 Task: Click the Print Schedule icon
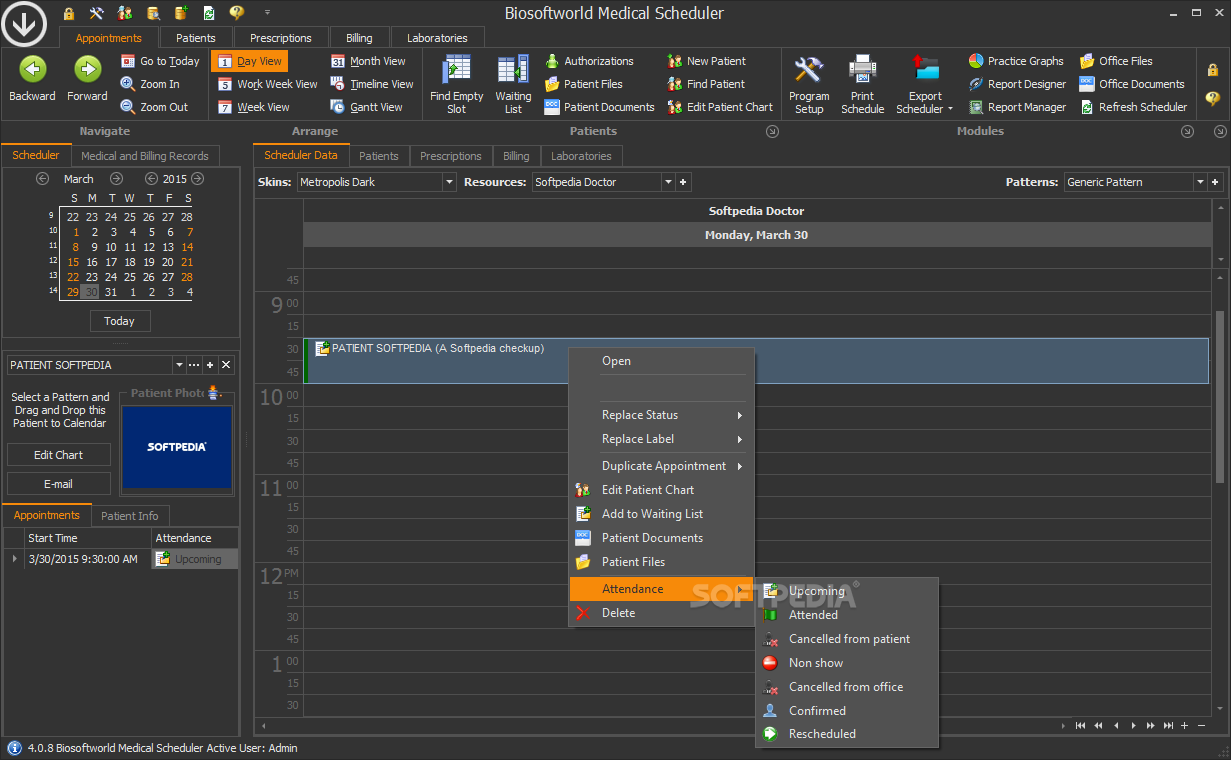pyautogui.click(x=862, y=69)
